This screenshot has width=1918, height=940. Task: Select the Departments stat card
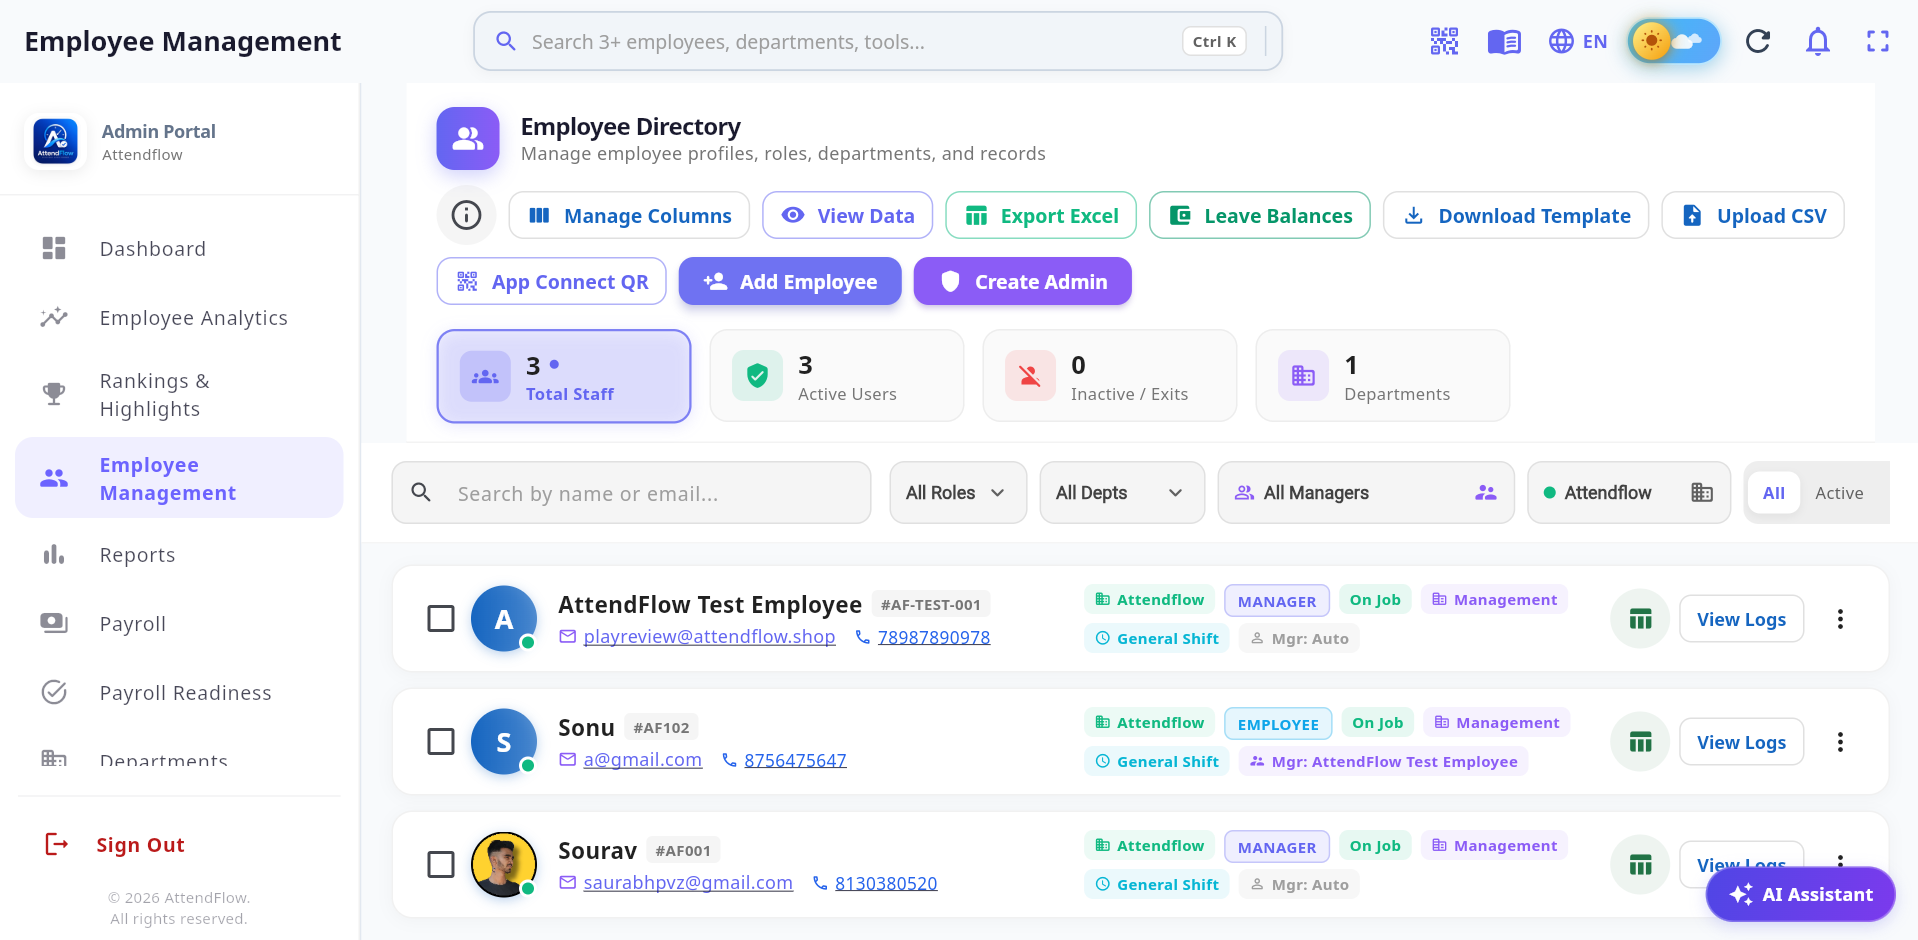tap(1383, 376)
